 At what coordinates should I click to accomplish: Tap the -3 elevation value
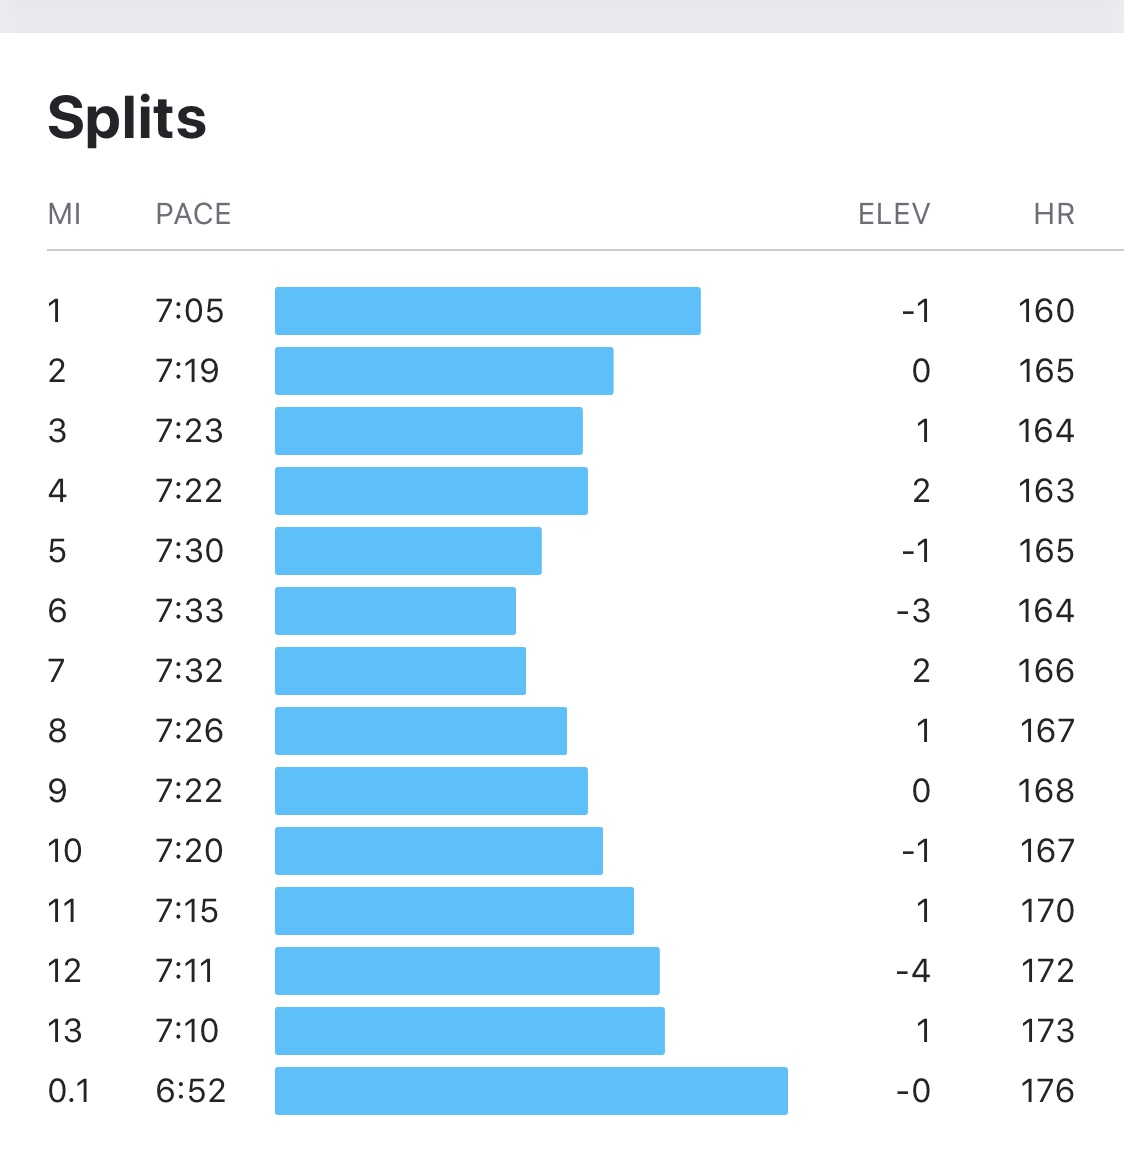[x=913, y=611]
